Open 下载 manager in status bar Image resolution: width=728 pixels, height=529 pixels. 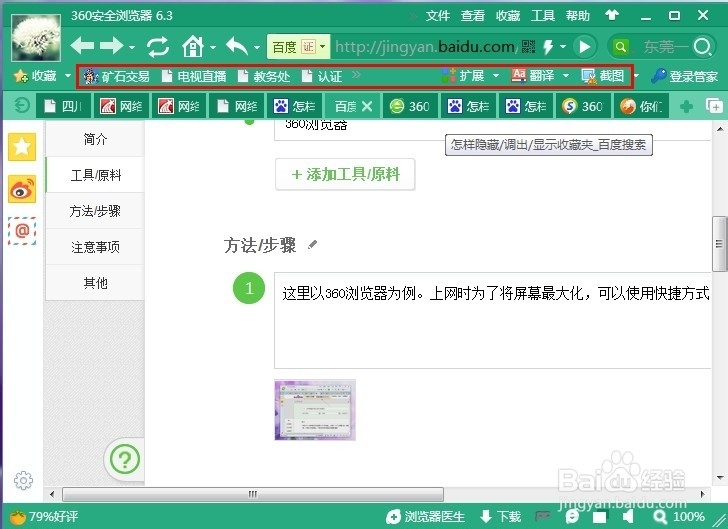click(x=500, y=516)
